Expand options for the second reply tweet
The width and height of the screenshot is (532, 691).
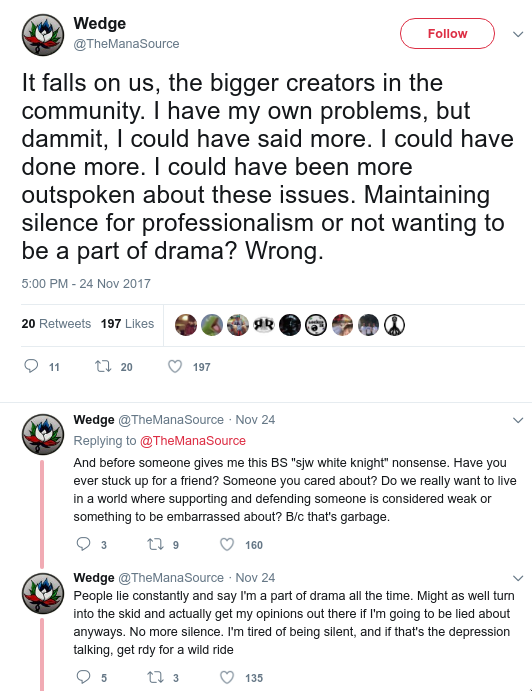[518, 578]
